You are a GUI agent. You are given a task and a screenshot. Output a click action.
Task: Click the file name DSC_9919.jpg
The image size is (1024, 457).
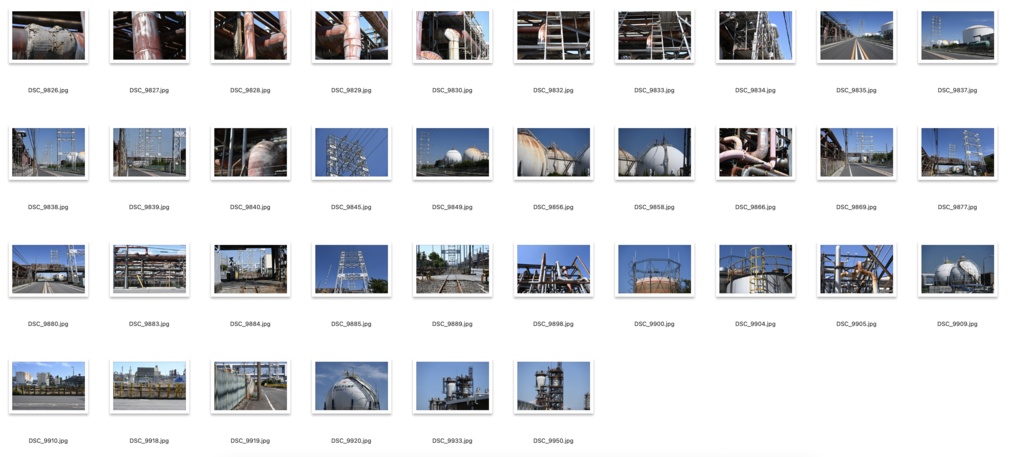pos(251,441)
